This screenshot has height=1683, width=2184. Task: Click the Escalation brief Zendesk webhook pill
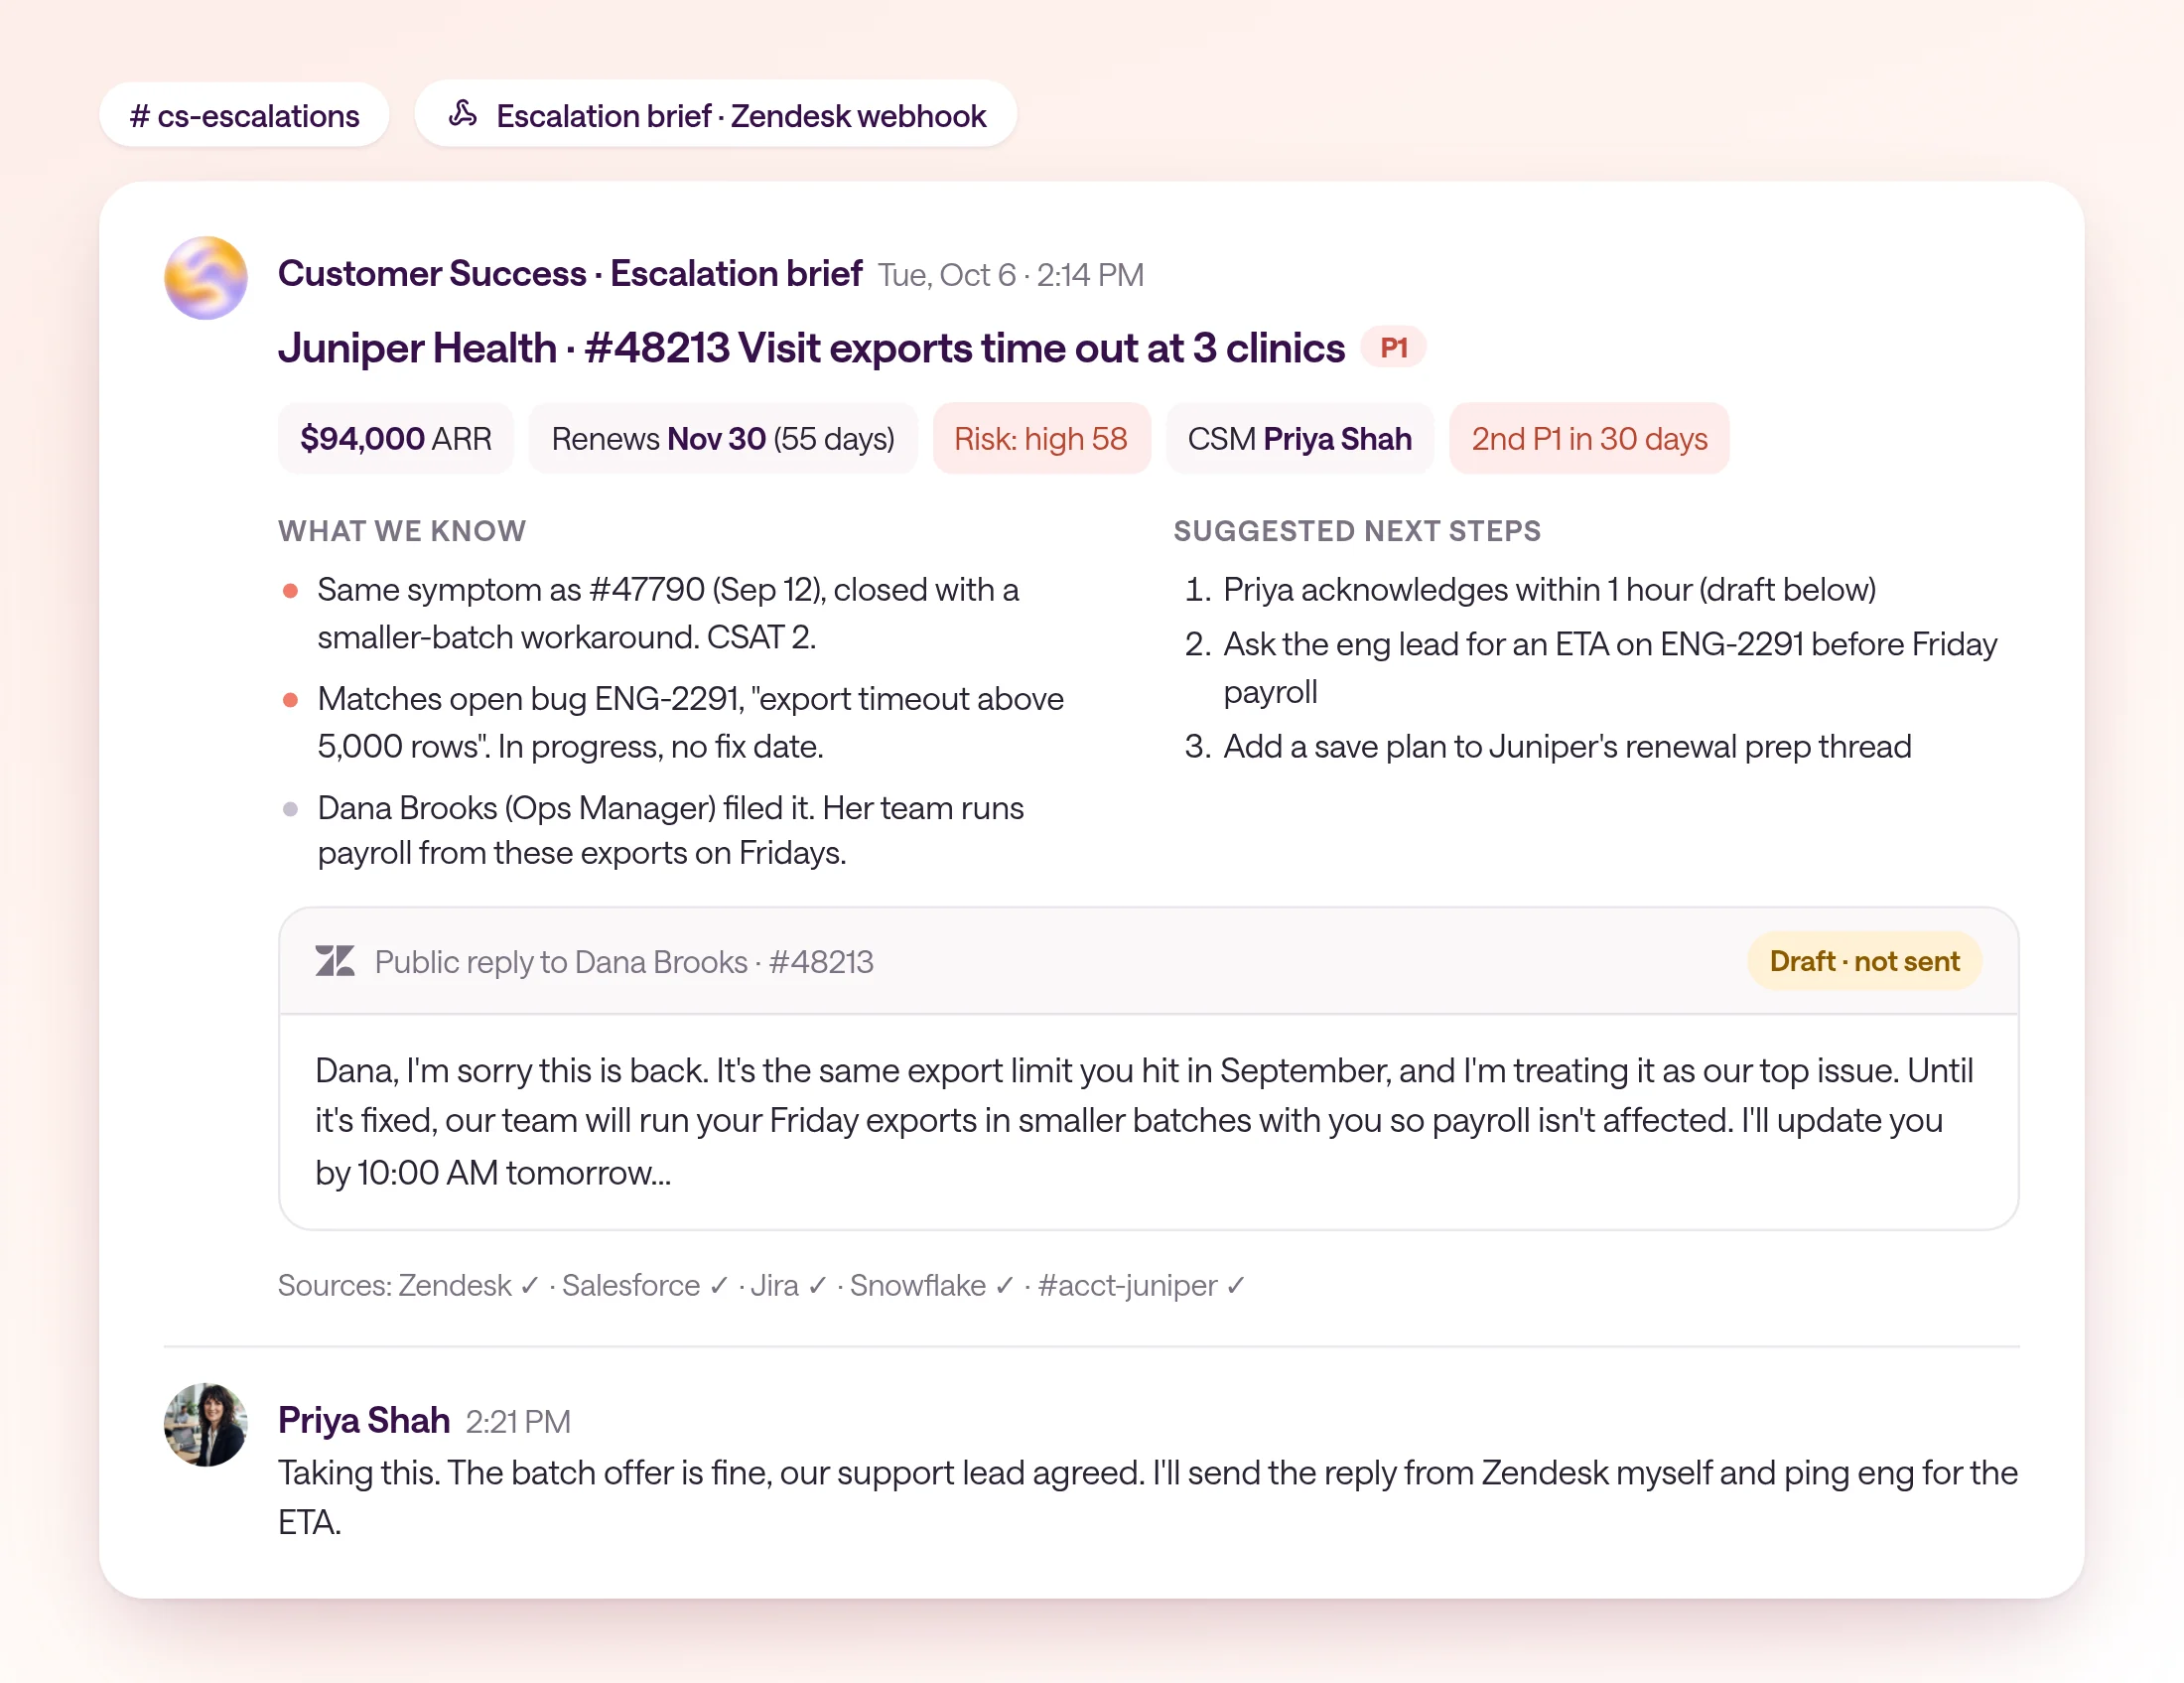pyautogui.click(x=715, y=115)
